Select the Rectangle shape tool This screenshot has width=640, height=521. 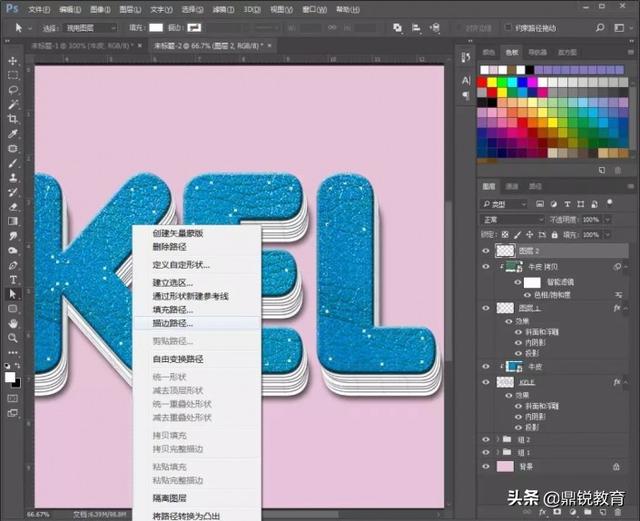[x=13, y=309]
